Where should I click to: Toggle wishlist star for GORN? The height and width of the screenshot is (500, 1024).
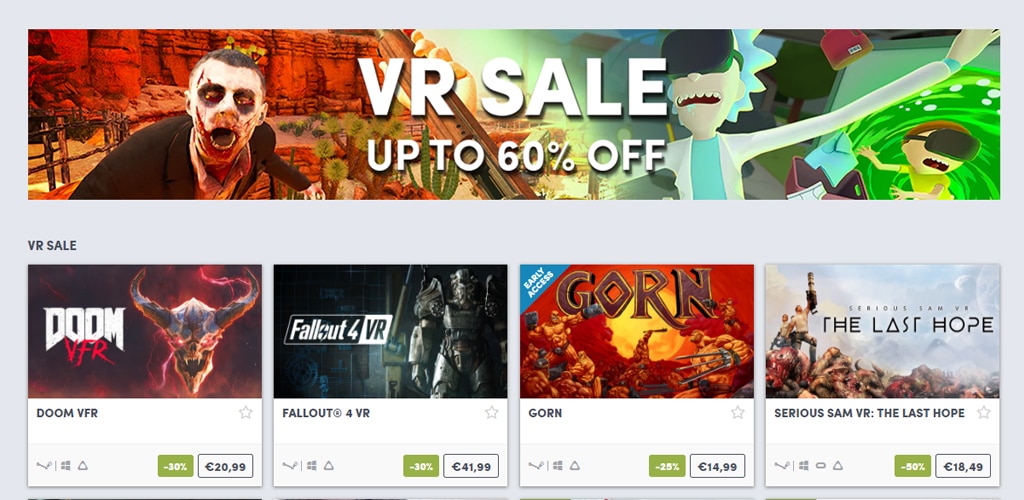click(x=737, y=412)
